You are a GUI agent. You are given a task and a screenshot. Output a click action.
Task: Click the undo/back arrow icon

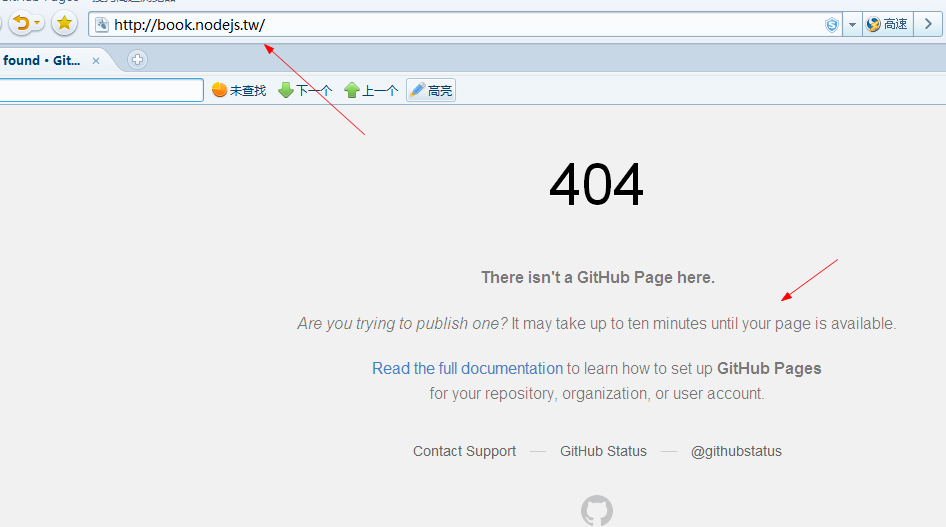pyautogui.click(x=22, y=24)
